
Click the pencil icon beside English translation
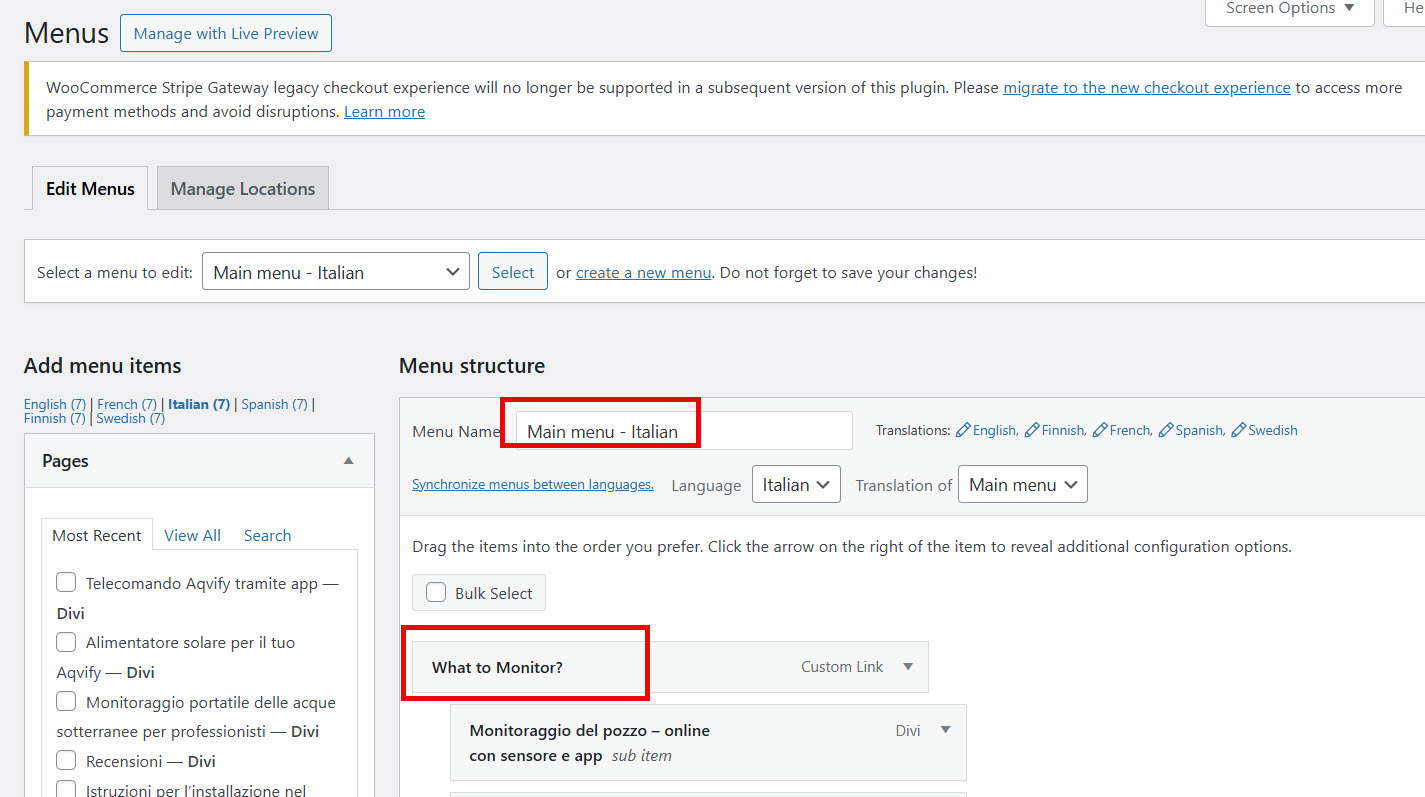point(963,430)
